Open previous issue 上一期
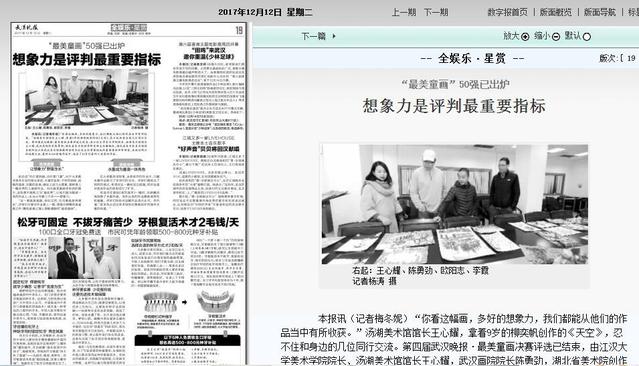The width and height of the screenshot is (639, 366). (x=404, y=12)
